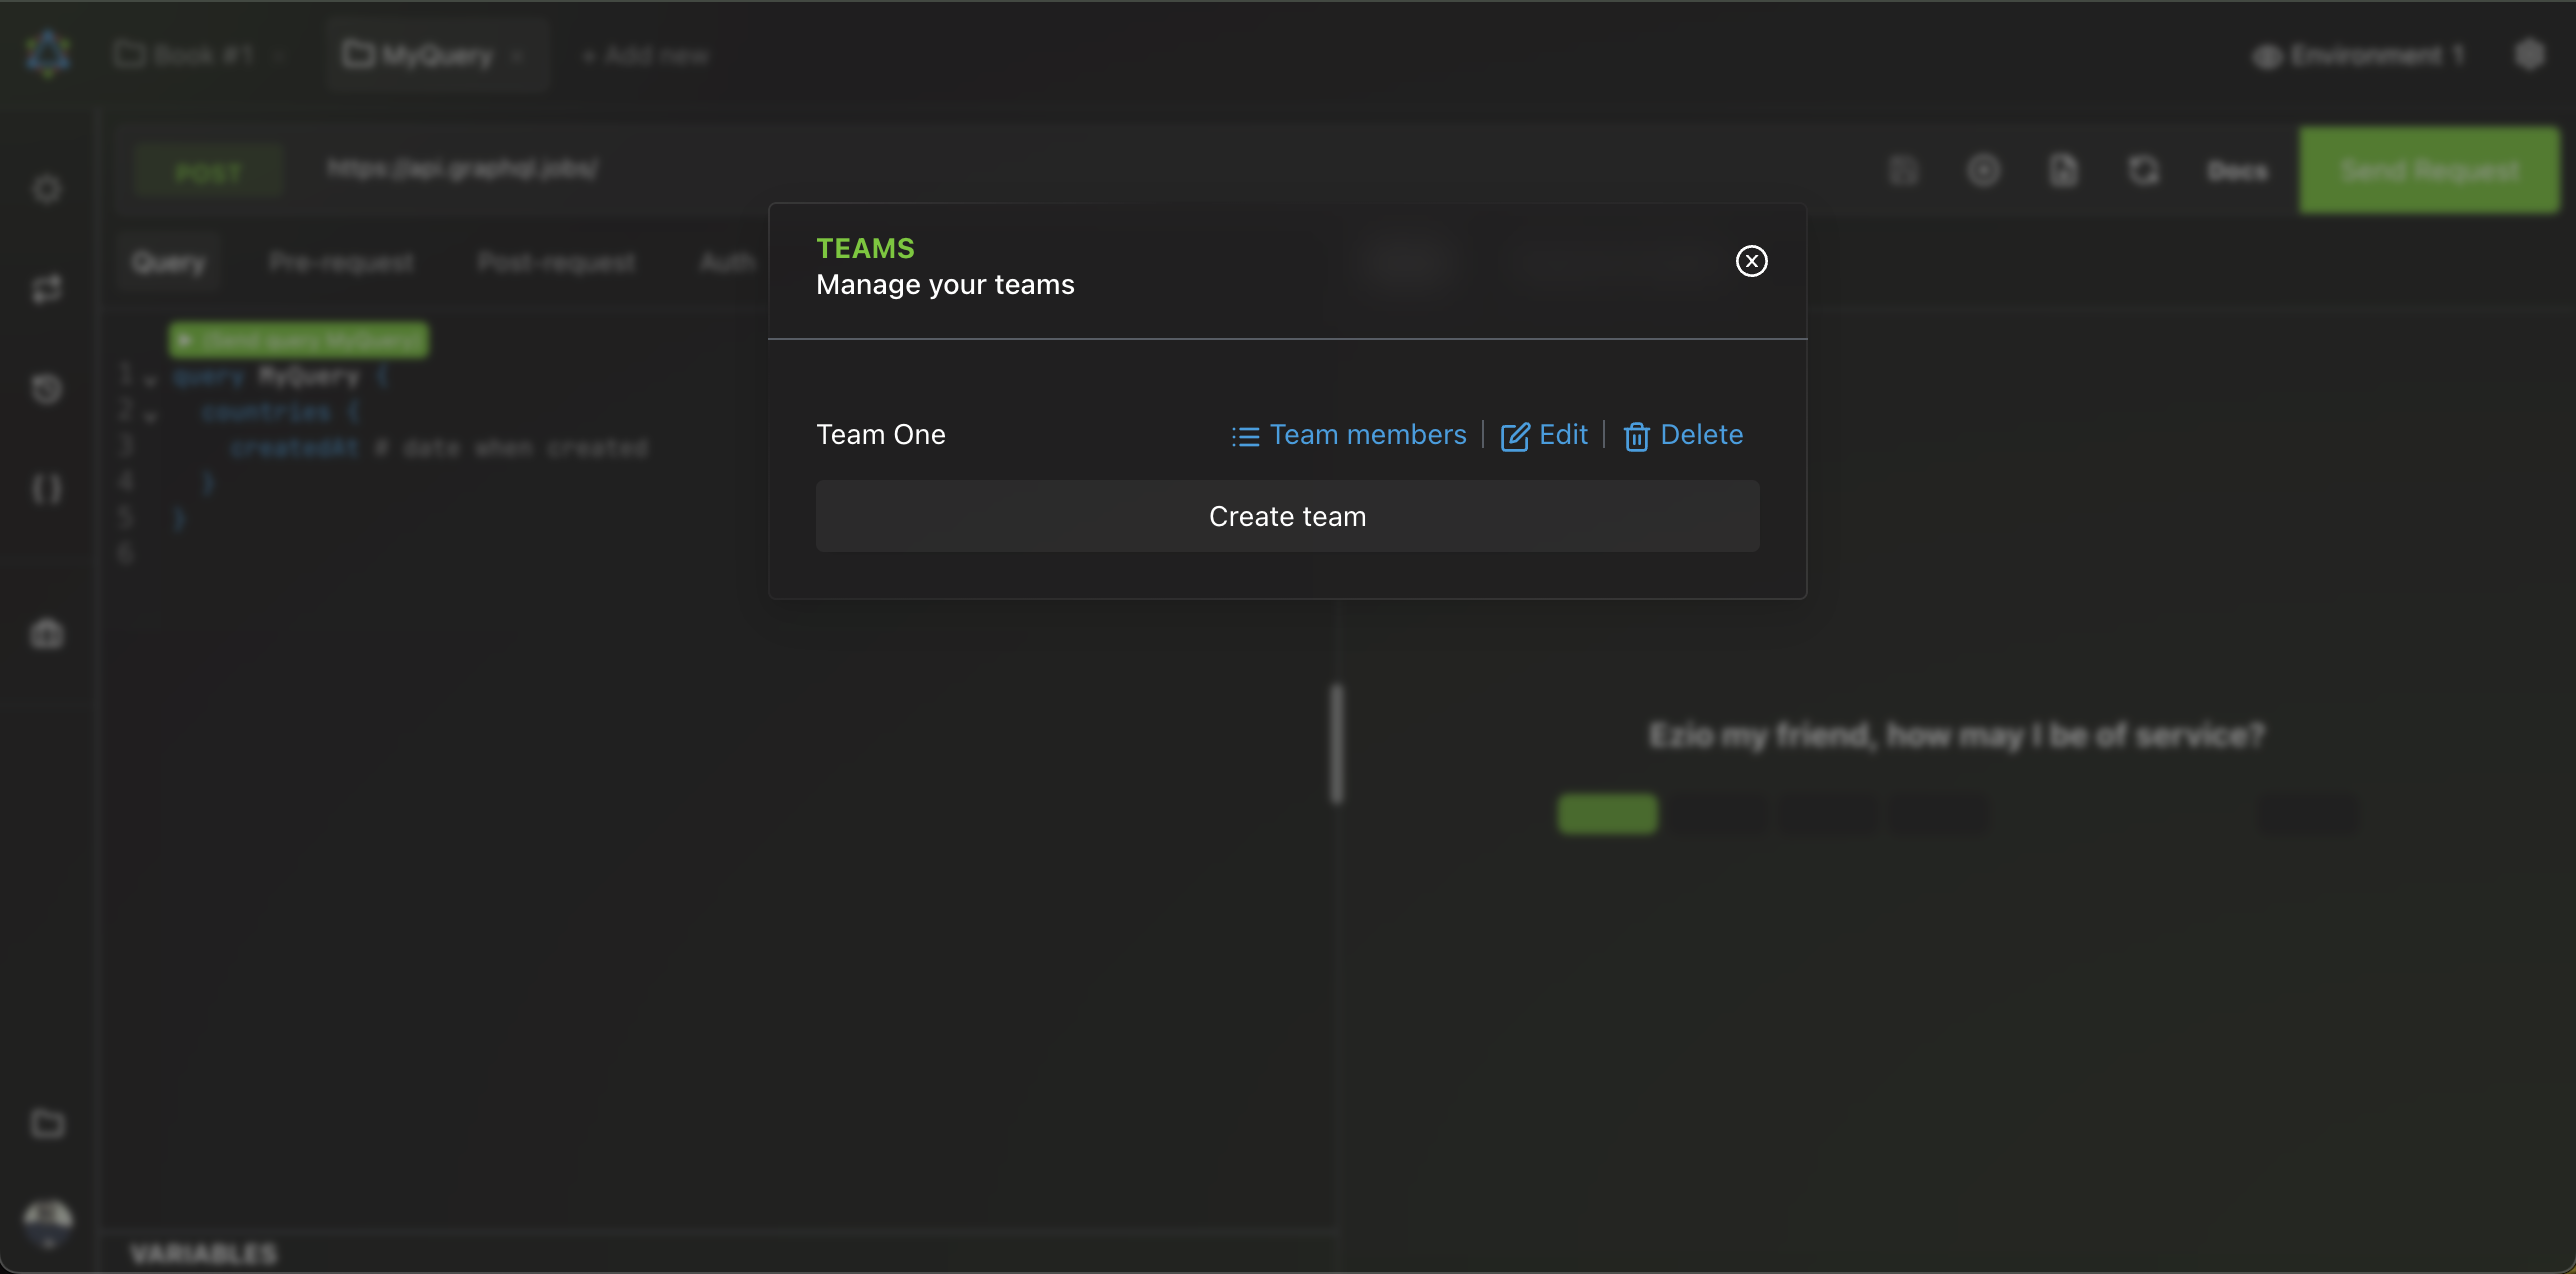Collapse line 1 query fold arrow

pyautogui.click(x=150, y=379)
